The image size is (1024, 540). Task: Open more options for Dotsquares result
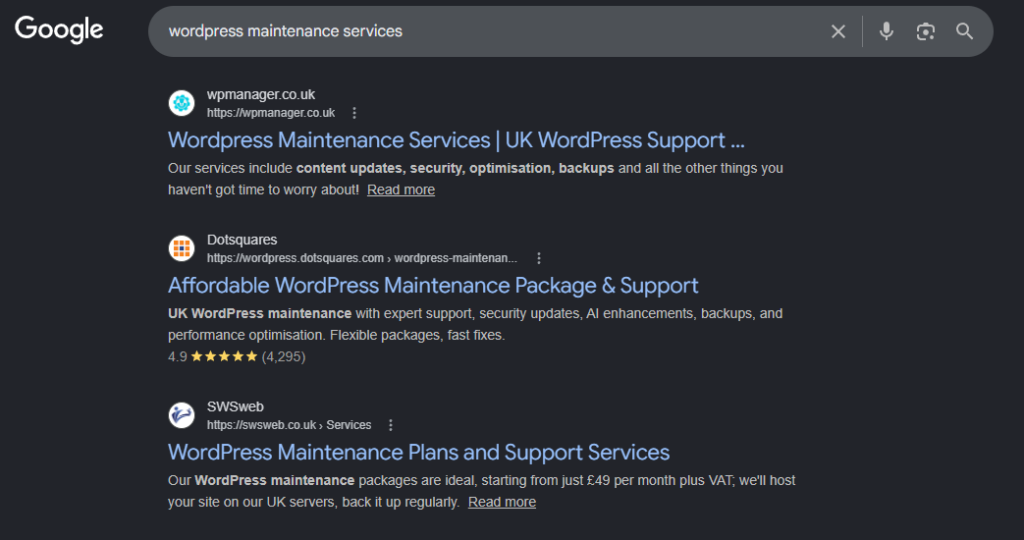click(539, 258)
